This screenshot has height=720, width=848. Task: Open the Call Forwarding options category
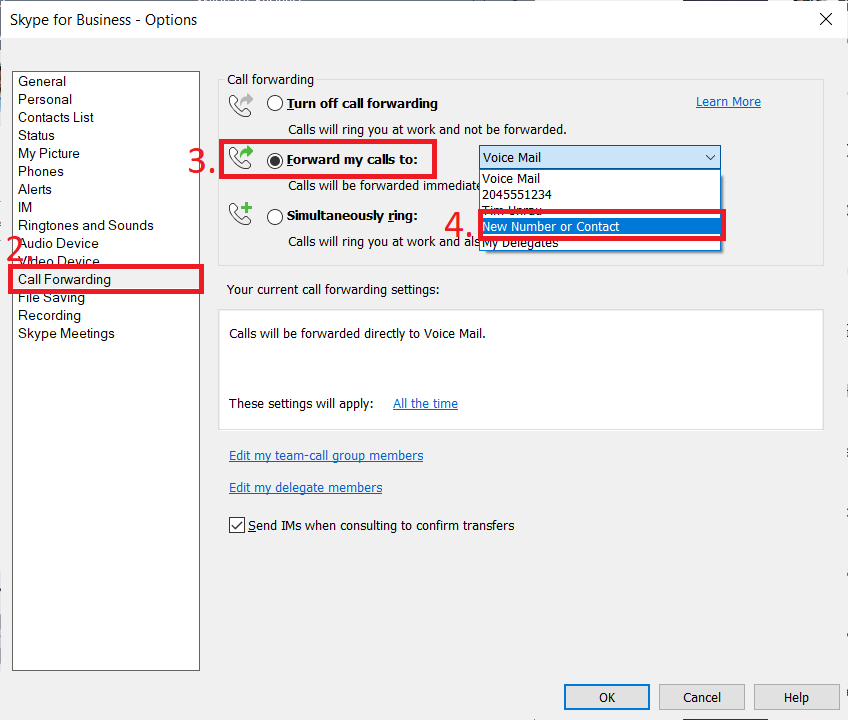click(64, 280)
